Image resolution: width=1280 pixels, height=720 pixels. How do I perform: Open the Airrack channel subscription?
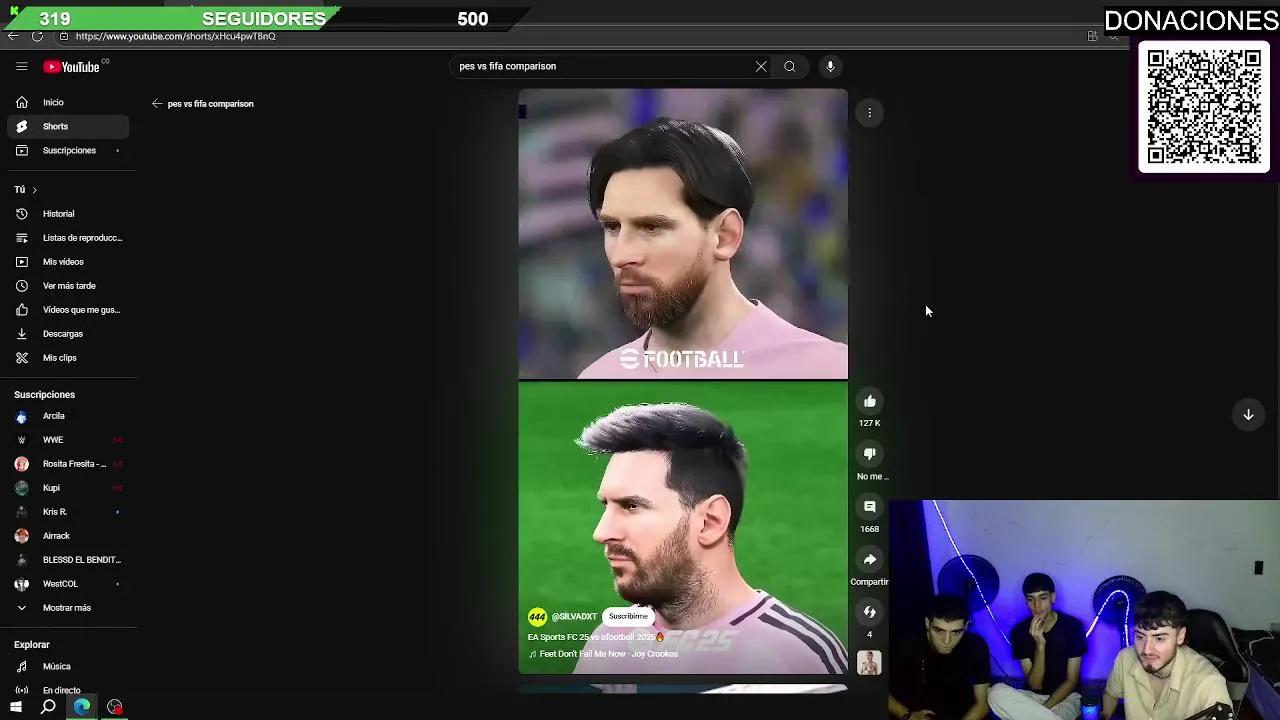[x=68, y=536]
